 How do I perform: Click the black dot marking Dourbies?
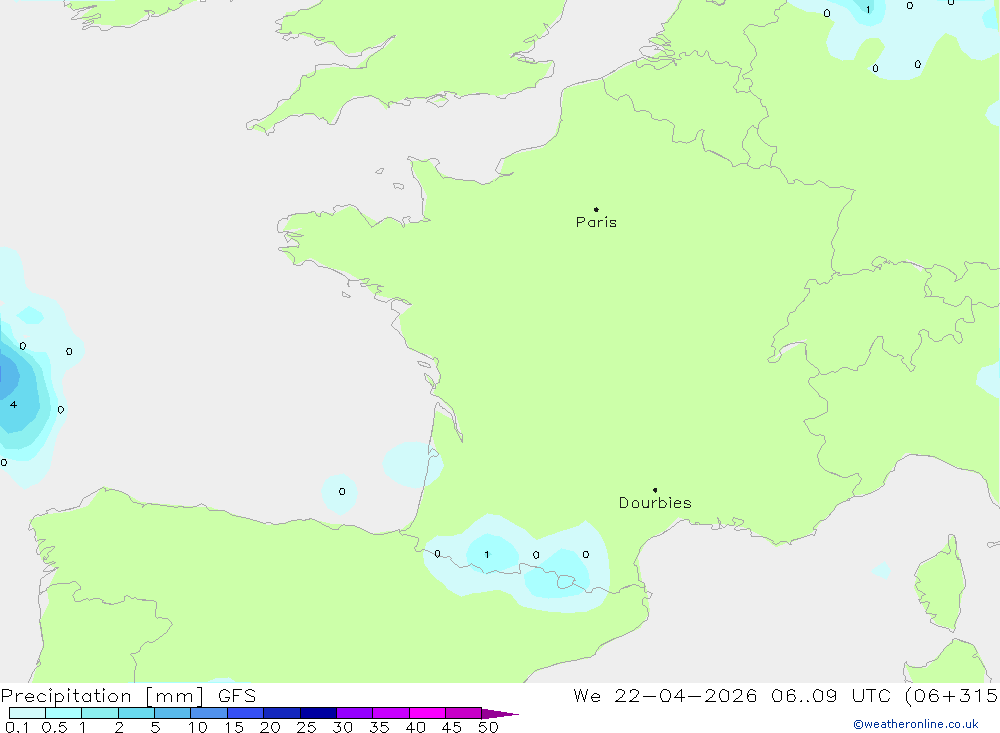point(655,490)
